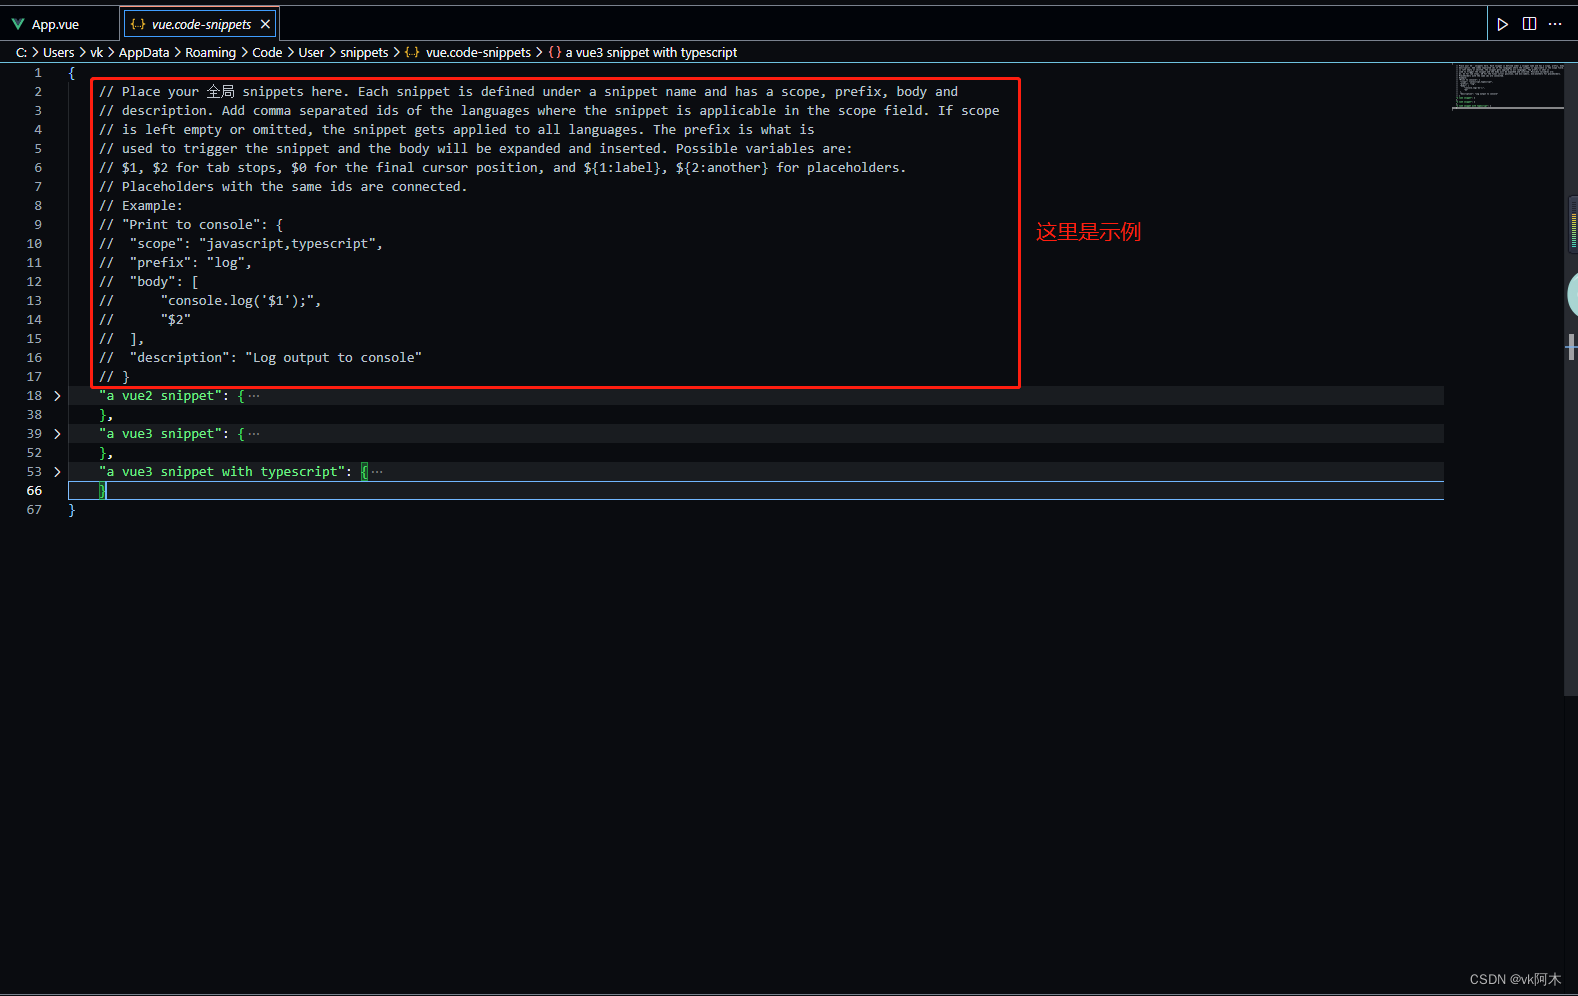
Task: Click ellipsis after "a vue3 snippet with typescript"
Action: point(377,472)
